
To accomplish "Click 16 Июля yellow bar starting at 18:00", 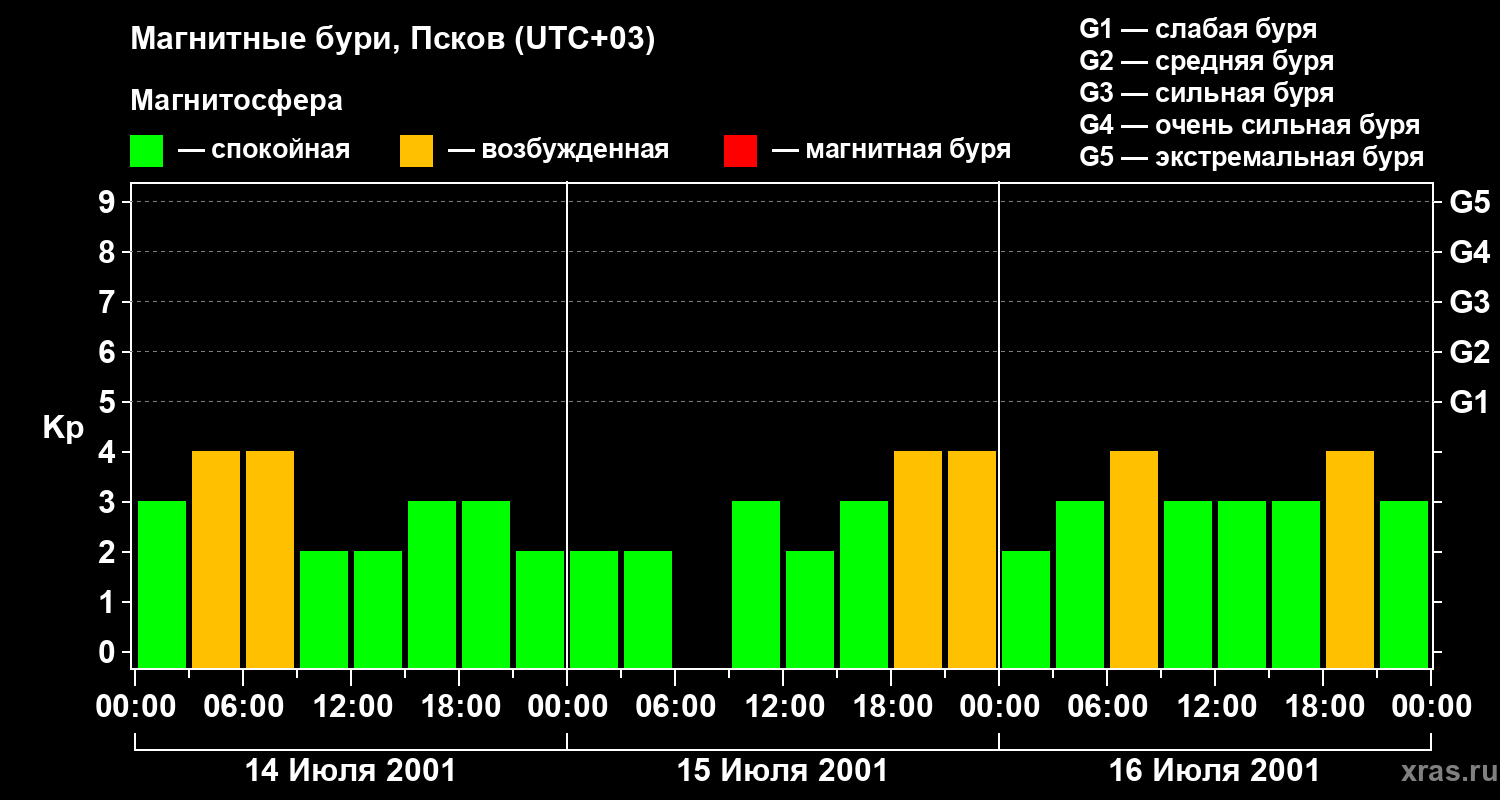I will pos(1350,559).
